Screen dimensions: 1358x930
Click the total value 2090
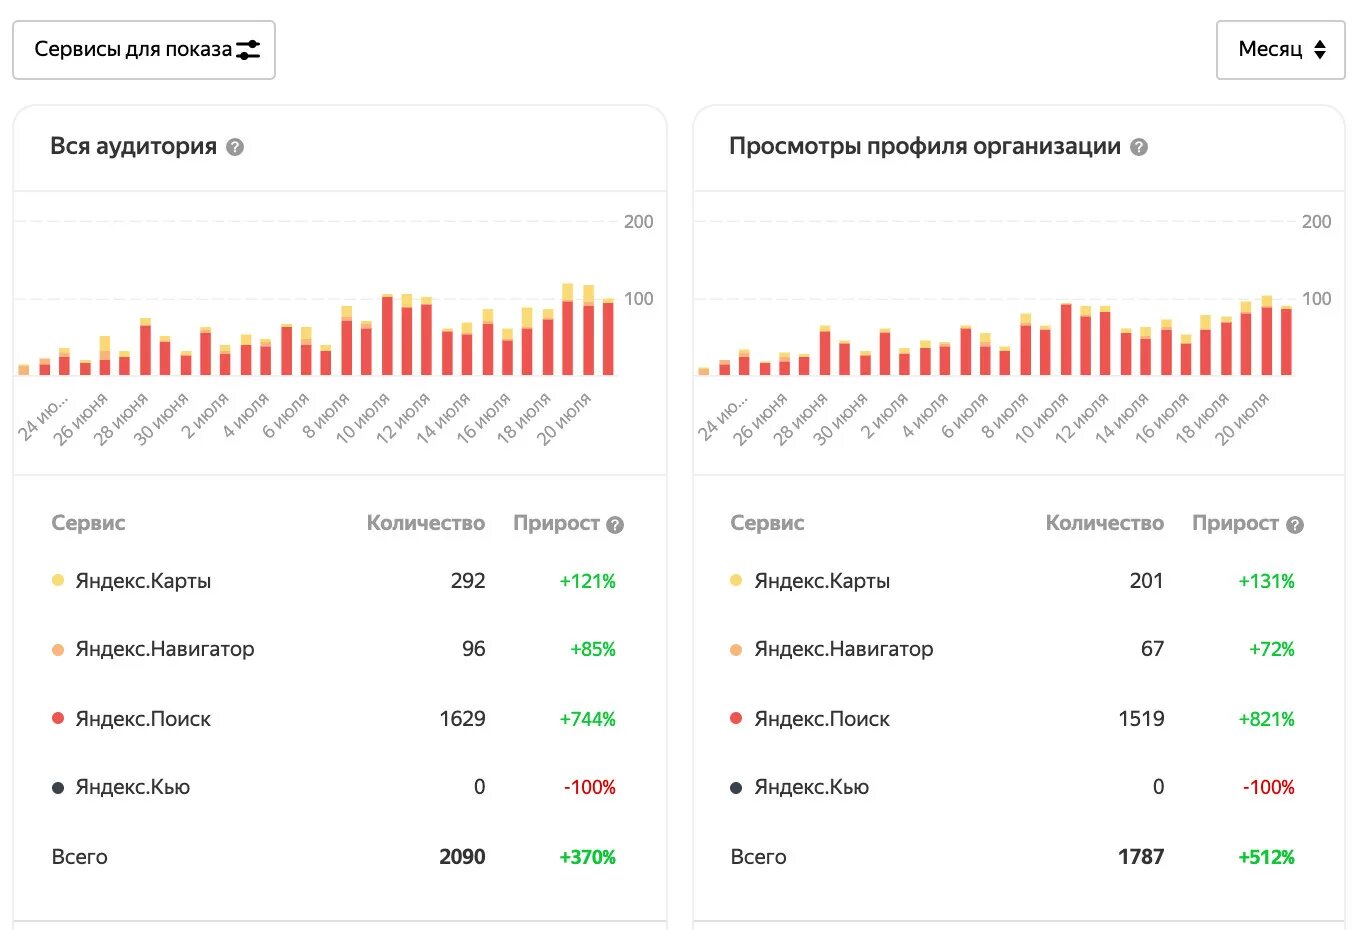[x=462, y=857]
